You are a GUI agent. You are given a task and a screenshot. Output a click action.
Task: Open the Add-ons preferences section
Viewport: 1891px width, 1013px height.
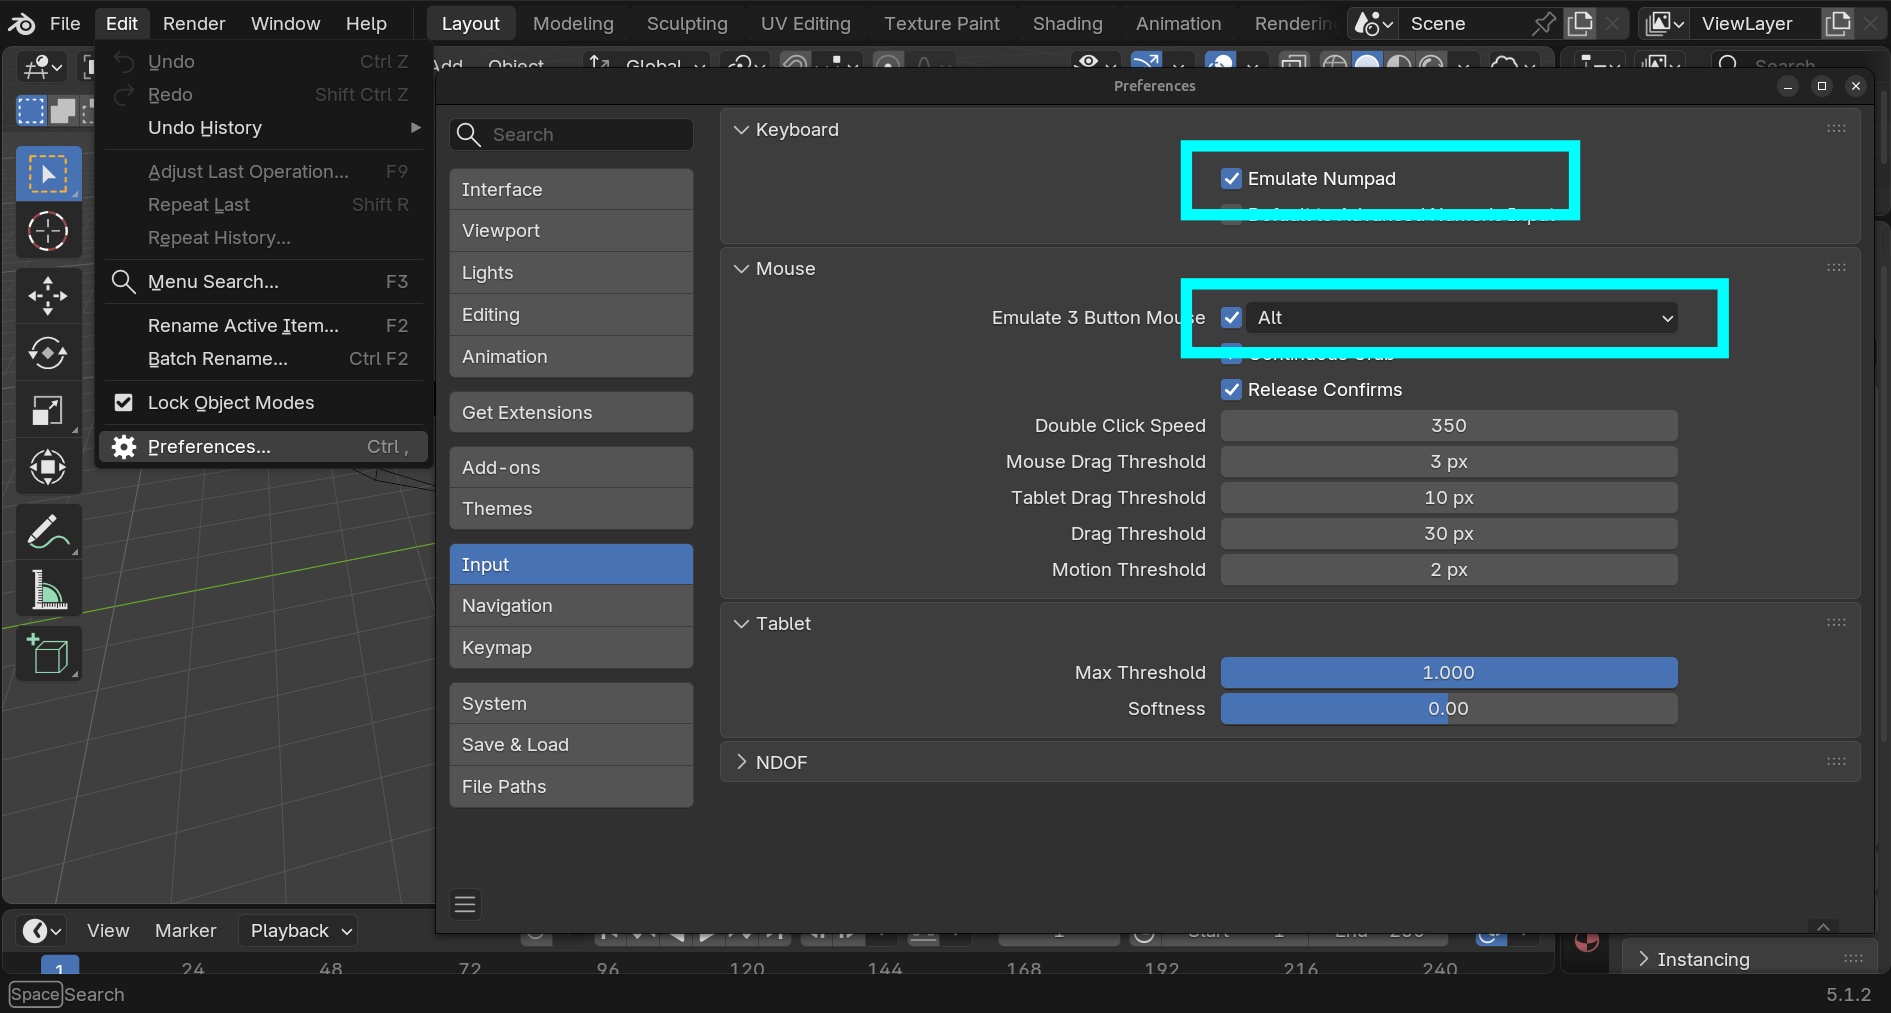[571, 468]
